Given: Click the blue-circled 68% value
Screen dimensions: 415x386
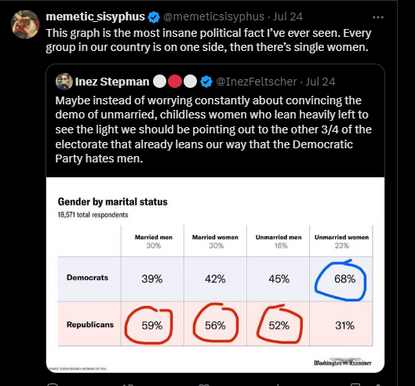Looking at the screenshot, I should (x=345, y=279).
